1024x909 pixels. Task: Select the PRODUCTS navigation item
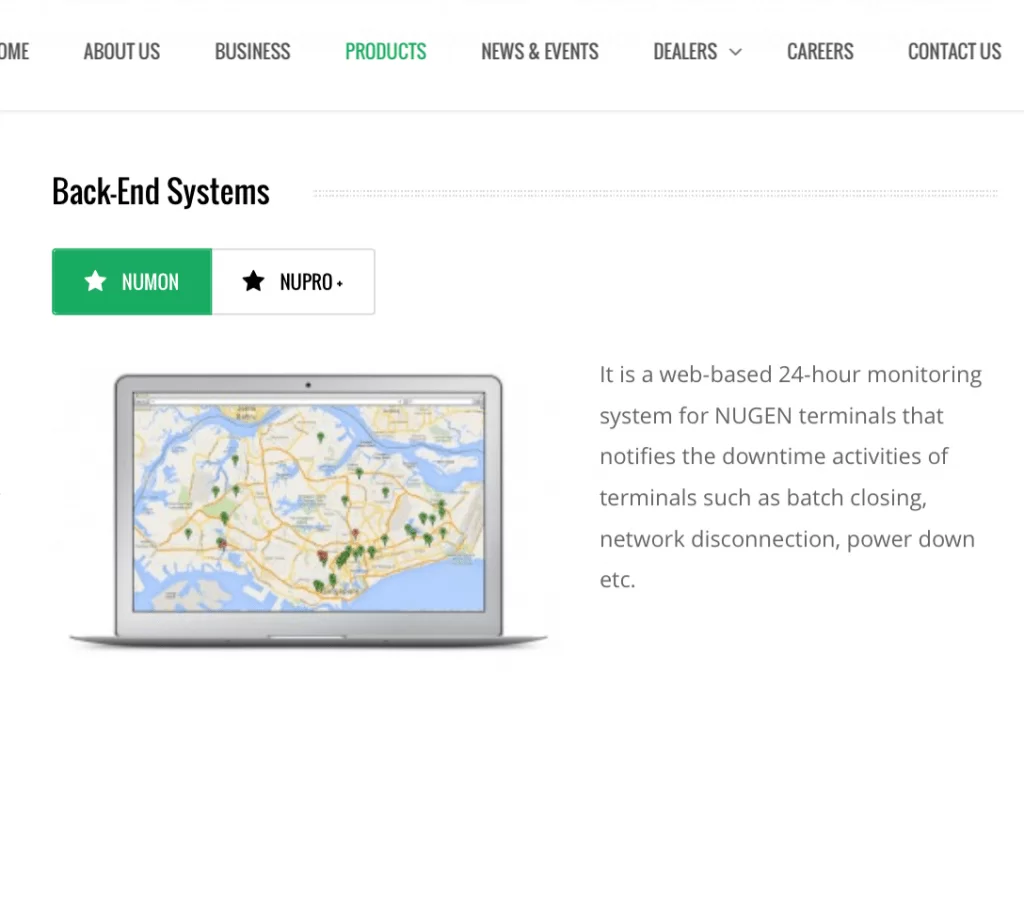tap(385, 52)
